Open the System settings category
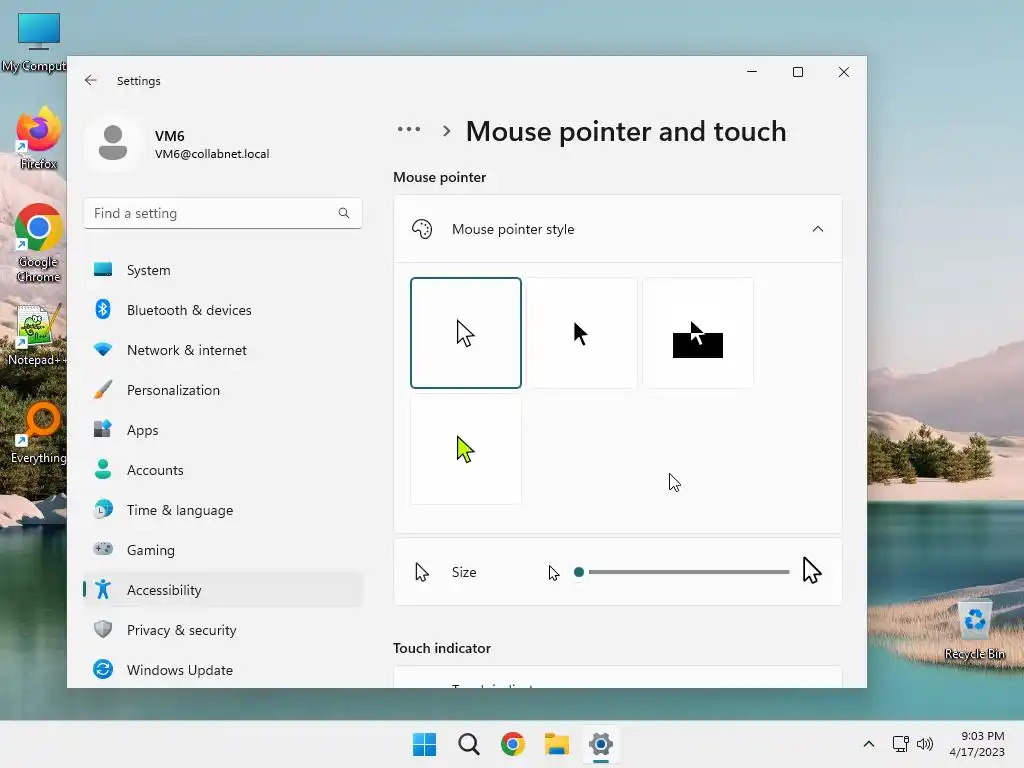This screenshot has height=768, width=1024. 223,270
